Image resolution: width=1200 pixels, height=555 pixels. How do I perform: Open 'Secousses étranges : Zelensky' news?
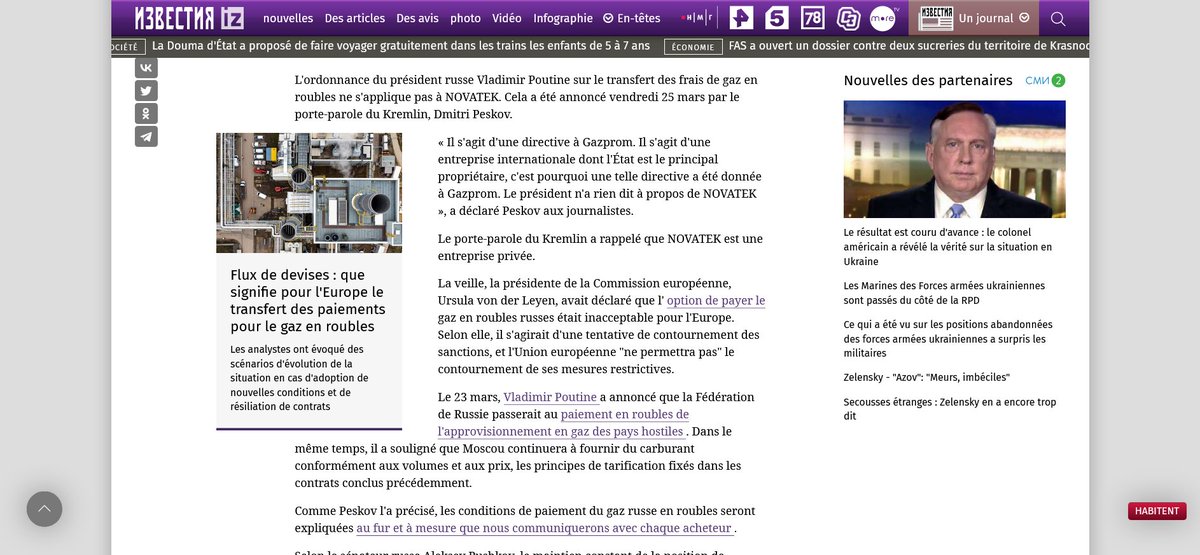click(949, 409)
